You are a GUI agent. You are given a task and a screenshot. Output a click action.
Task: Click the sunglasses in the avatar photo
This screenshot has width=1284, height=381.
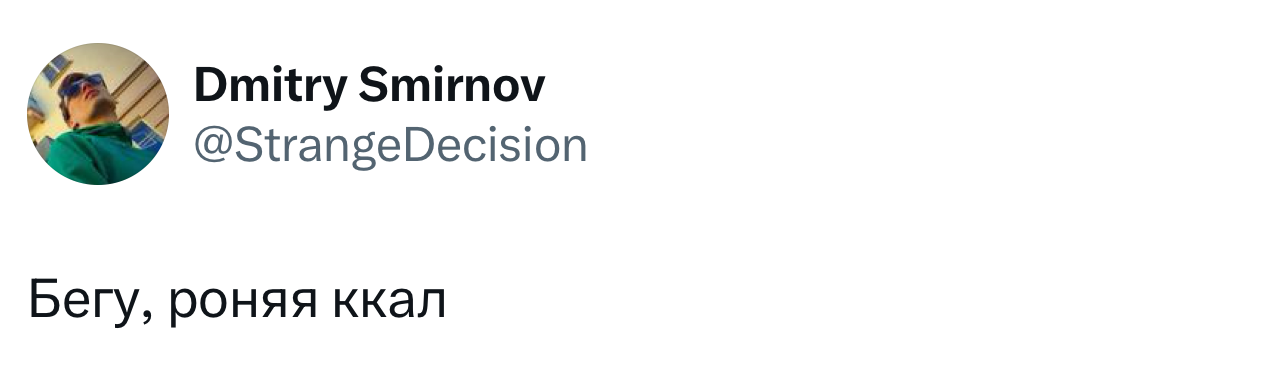80,86
